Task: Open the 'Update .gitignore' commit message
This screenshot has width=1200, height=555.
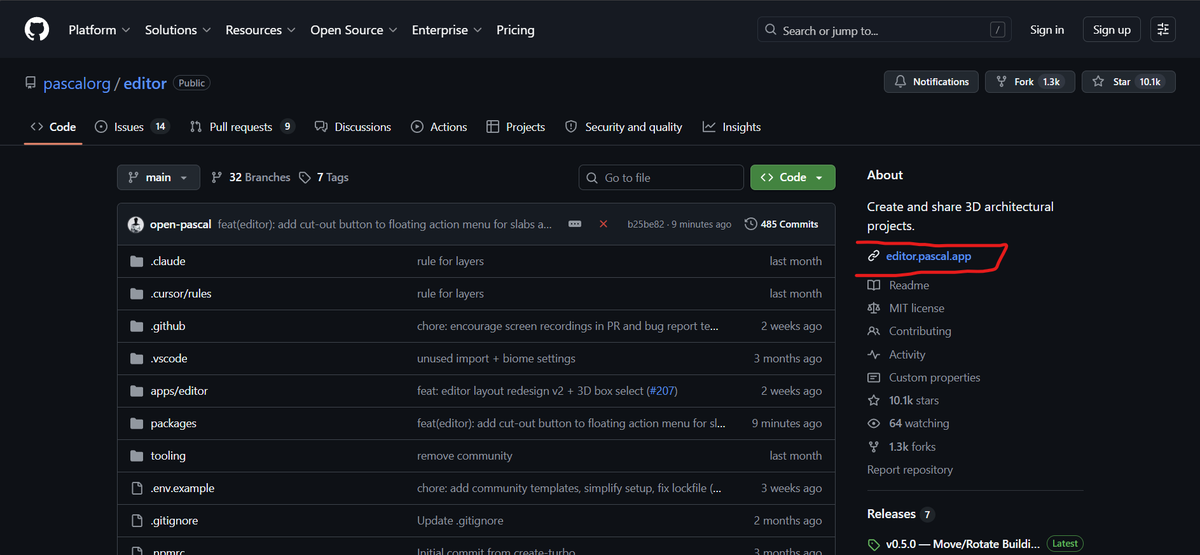Action: 460,521
